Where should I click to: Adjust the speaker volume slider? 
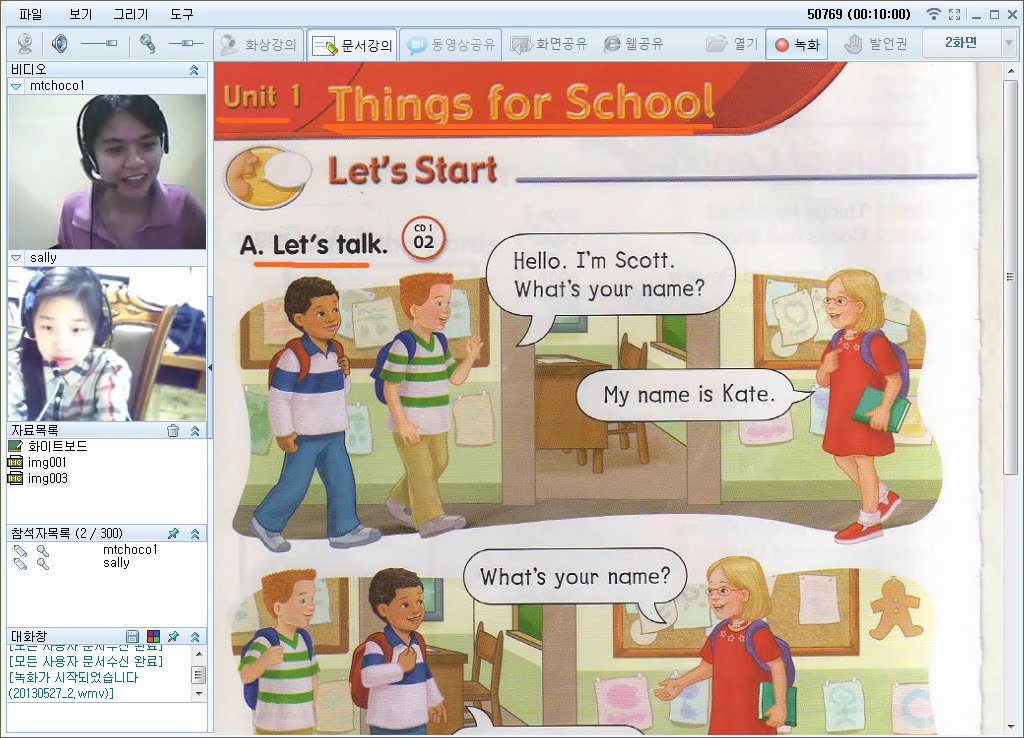pos(99,44)
